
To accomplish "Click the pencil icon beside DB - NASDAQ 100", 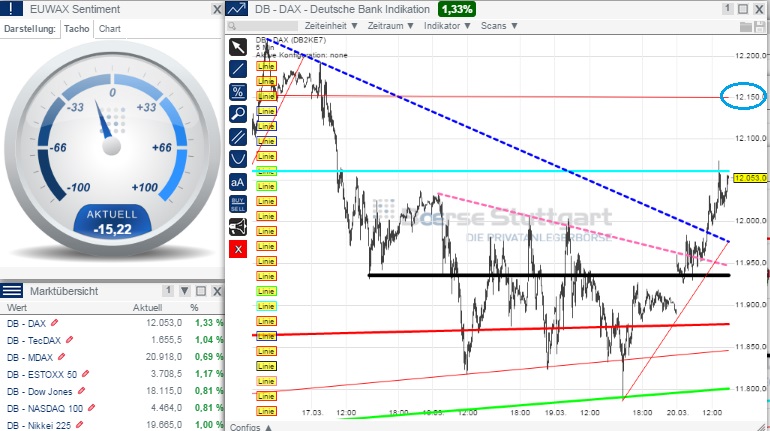I will (91, 407).
